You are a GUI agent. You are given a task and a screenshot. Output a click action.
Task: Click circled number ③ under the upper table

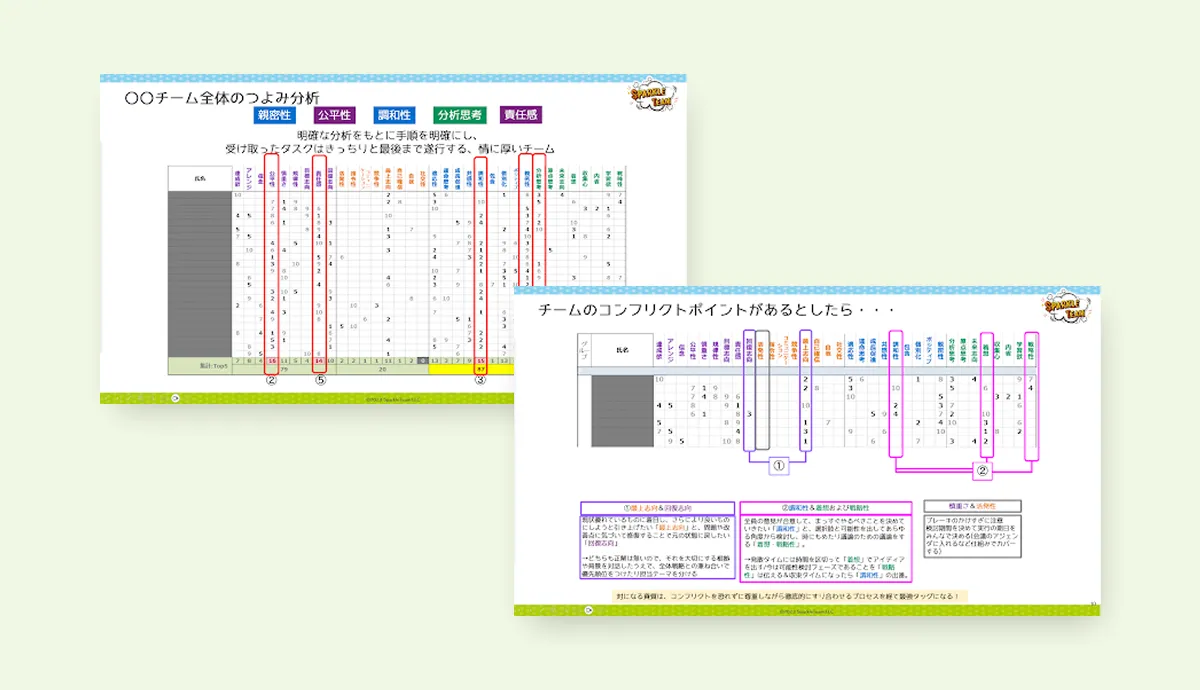pos(481,379)
